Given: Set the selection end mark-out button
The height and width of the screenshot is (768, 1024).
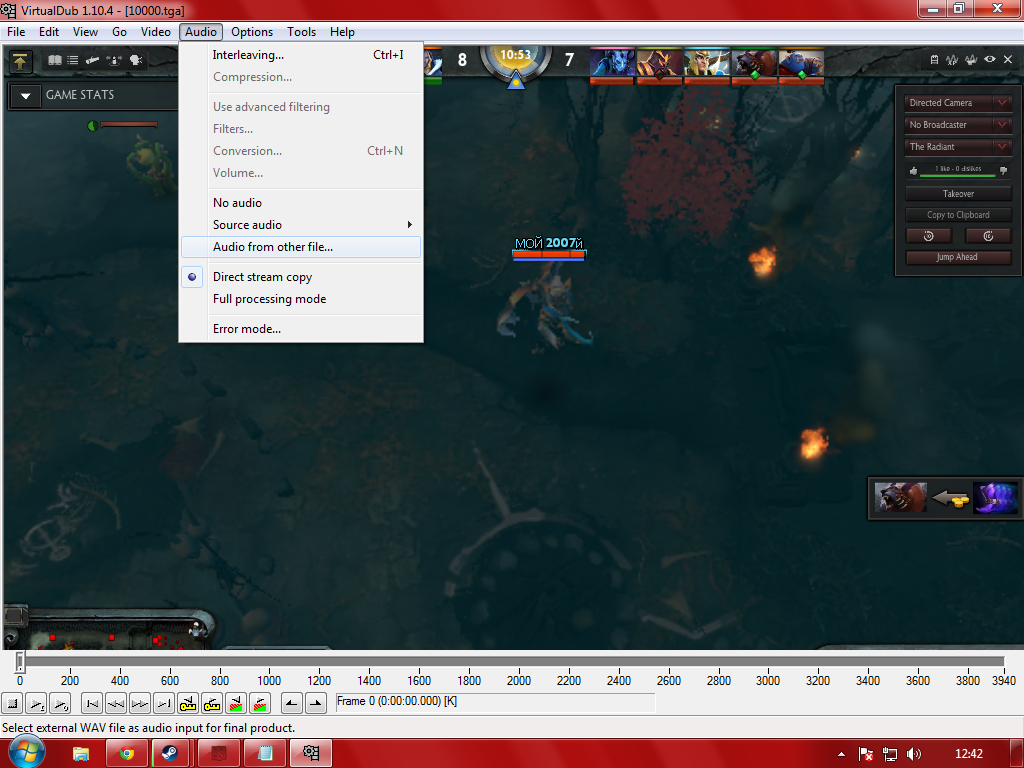Looking at the screenshot, I should click(316, 703).
